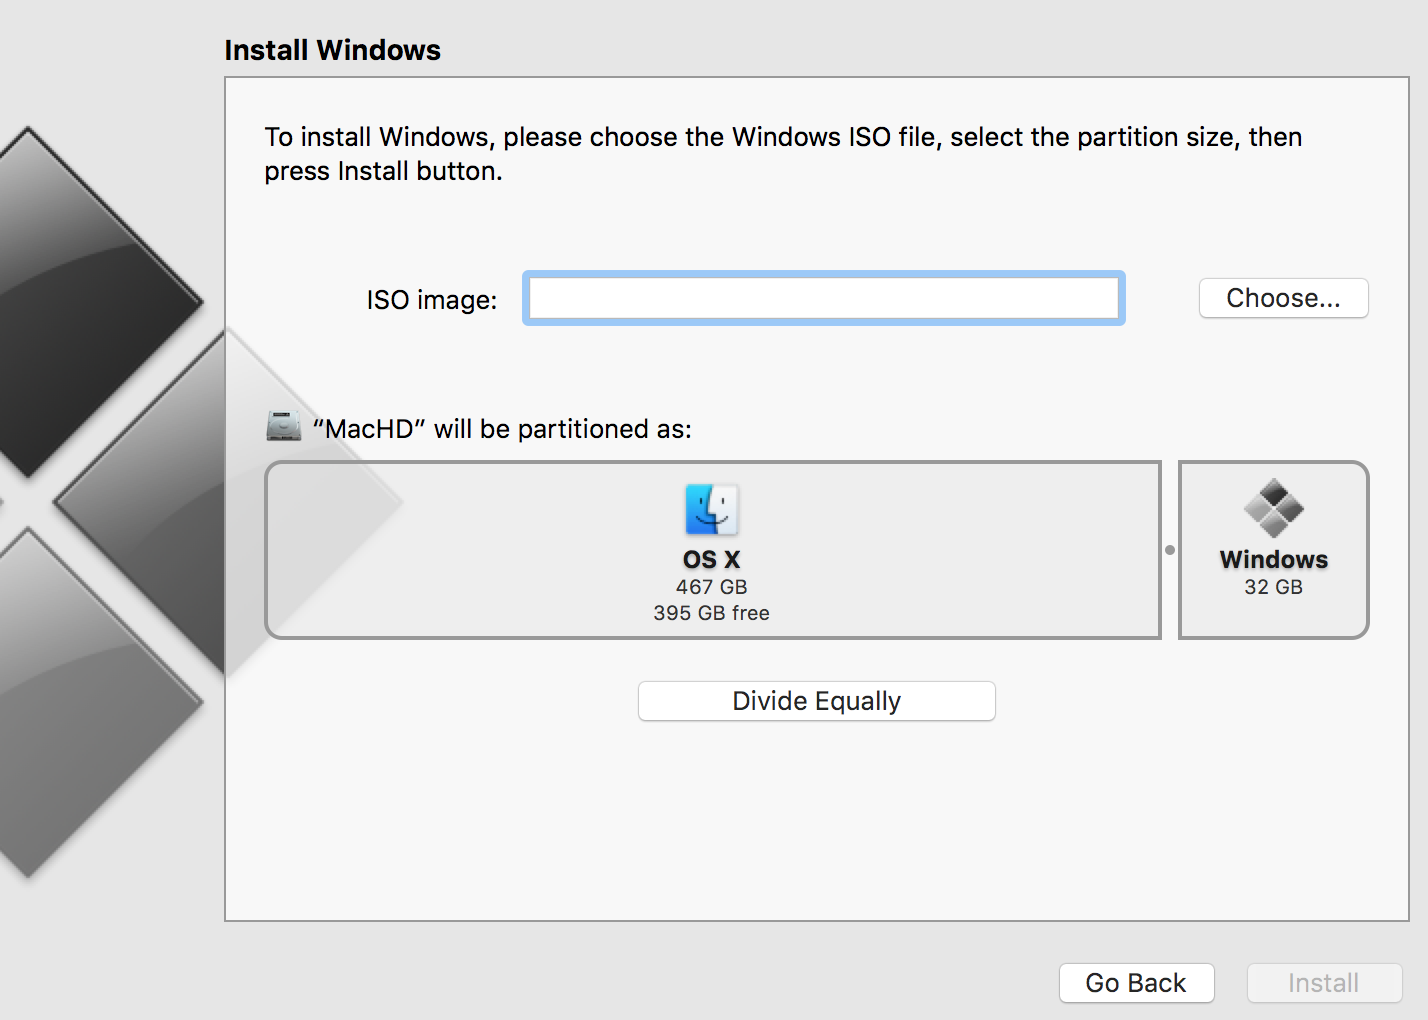Click the partition divider handle dot
Viewport: 1428px width, 1020px height.
[x=1170, y=550]
